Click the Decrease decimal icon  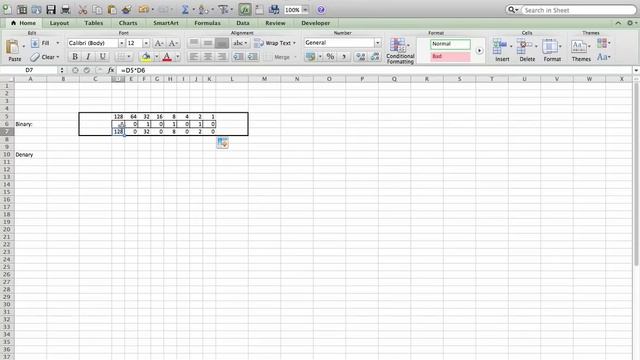click(375, 56)
